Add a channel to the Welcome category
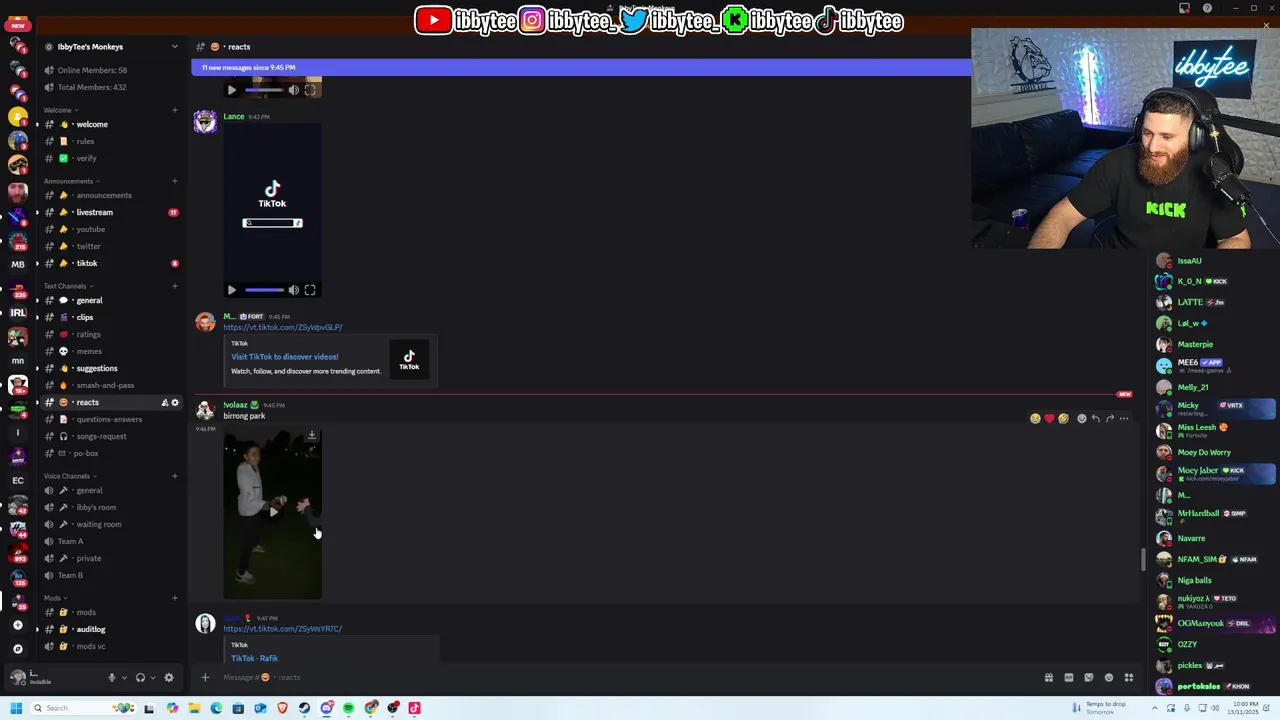This screenshot has width=1280, height=720. 174,110
